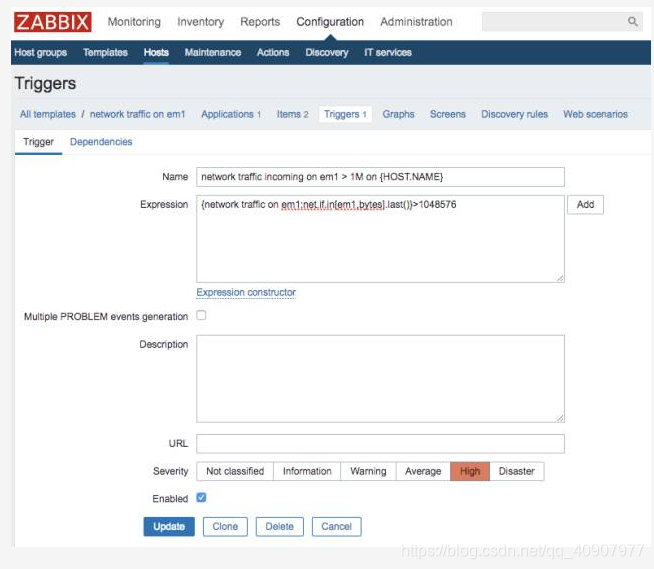Image resolution: width=654 pixels, height=569 pixels.
Task: Click the Clone button
Action: coord(225,526)
